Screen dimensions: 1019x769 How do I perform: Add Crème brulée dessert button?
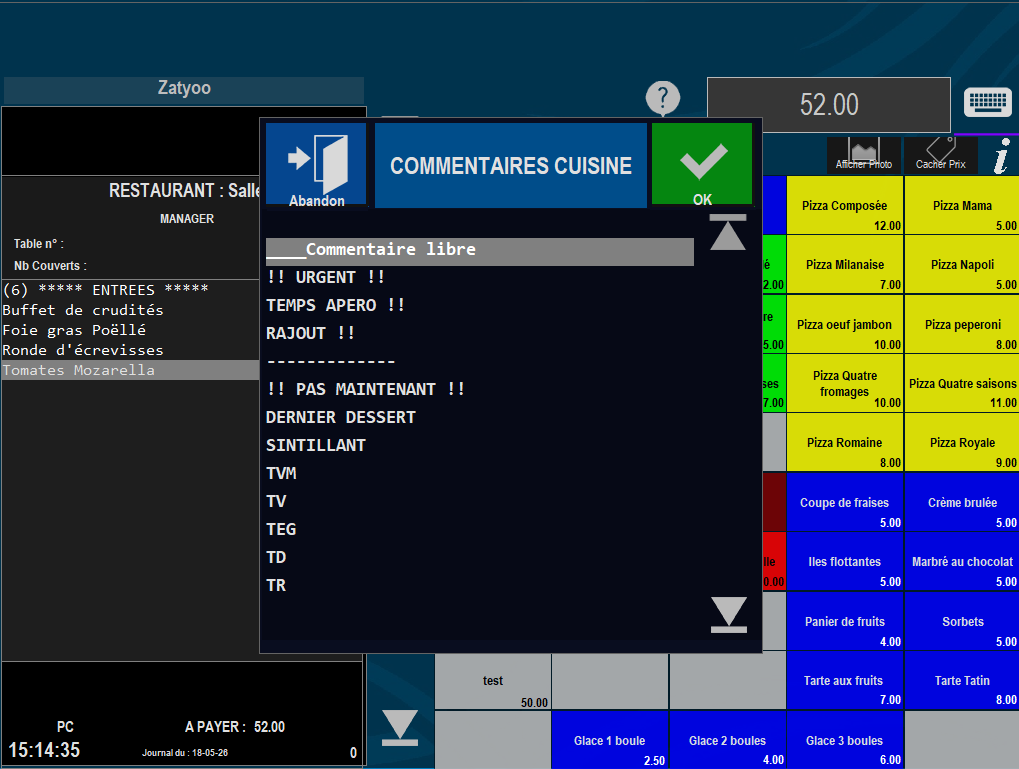(x=962, y=502)
